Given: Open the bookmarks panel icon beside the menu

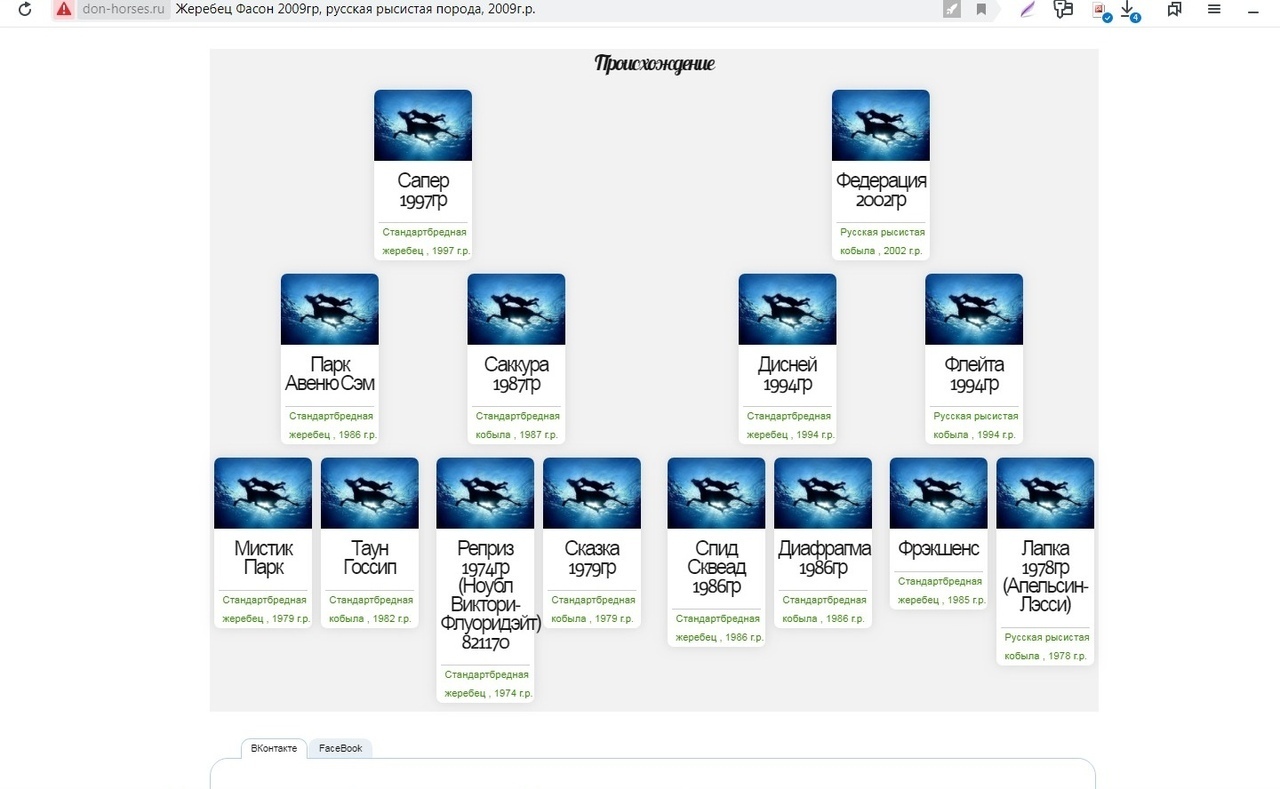Looking at the screenshot, I should (1175, 9).
